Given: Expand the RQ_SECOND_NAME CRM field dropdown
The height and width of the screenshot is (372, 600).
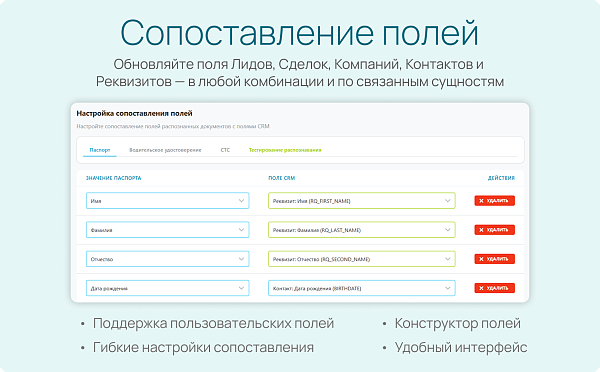Looking at the screenshot, I should pos(362,259).
